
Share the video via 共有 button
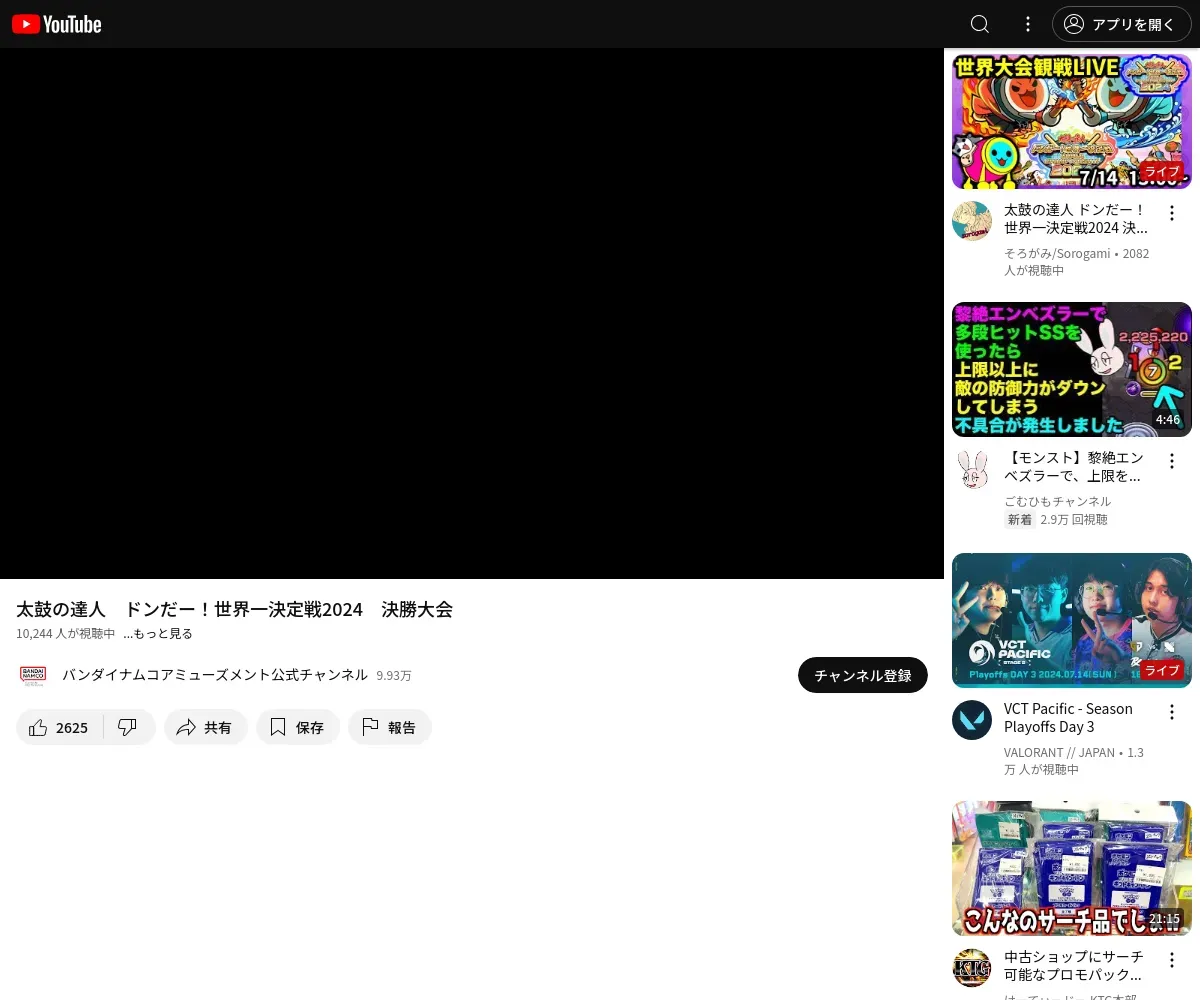coord(206,727)
